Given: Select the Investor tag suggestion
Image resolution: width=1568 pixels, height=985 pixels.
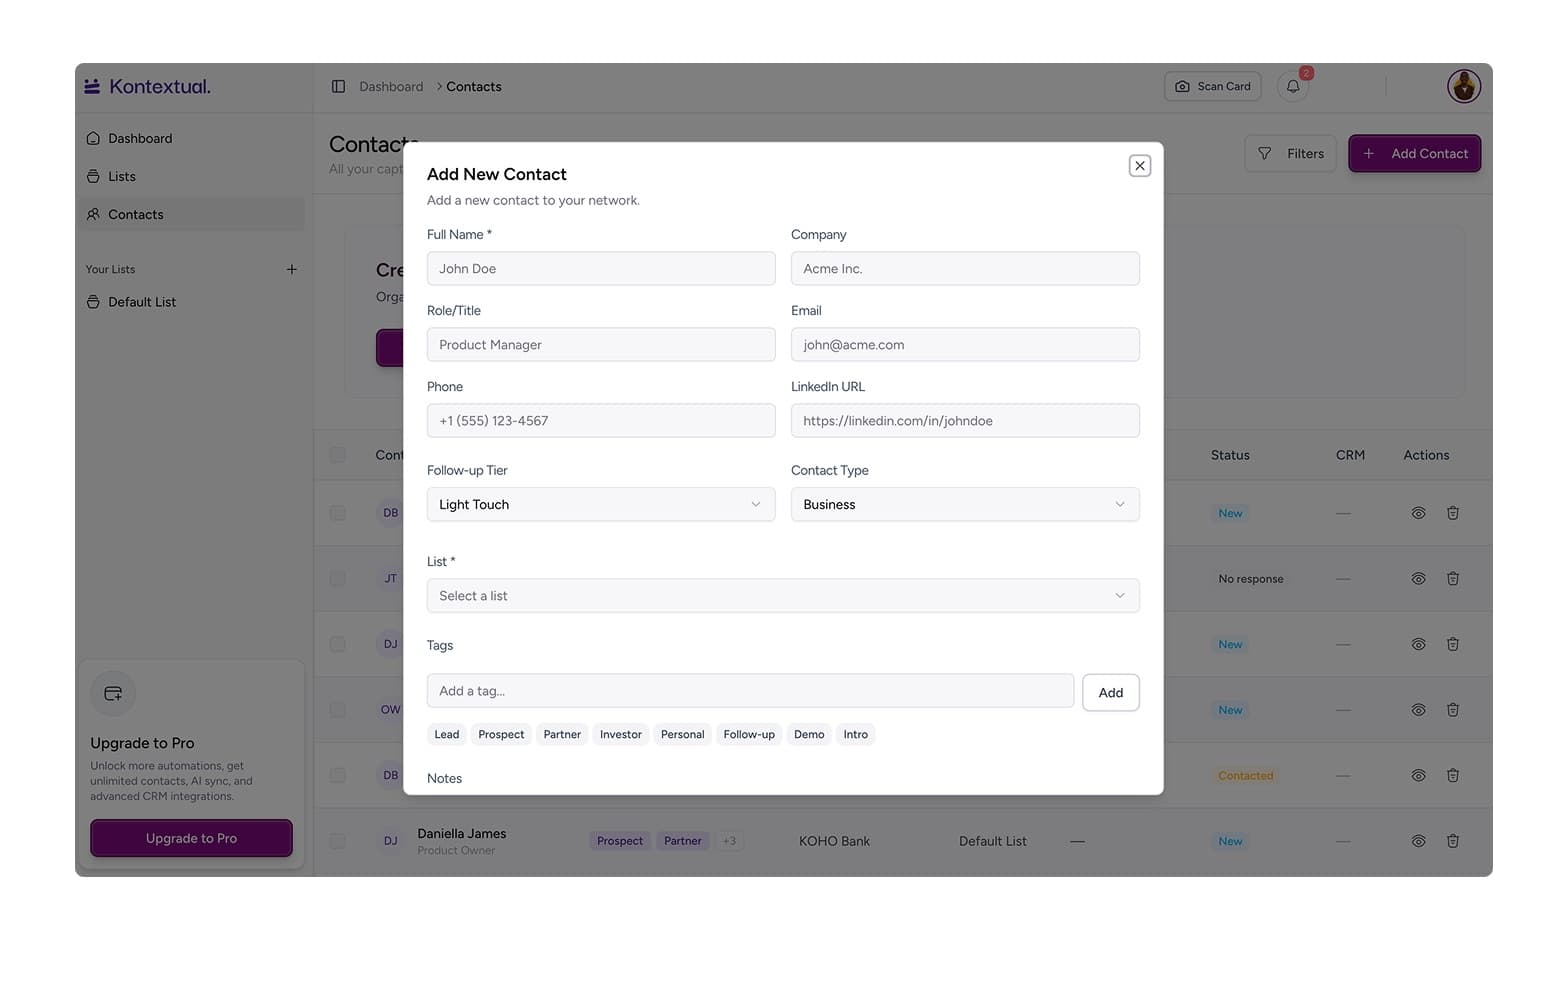Looking at the screenshot, I should [621, 734].
